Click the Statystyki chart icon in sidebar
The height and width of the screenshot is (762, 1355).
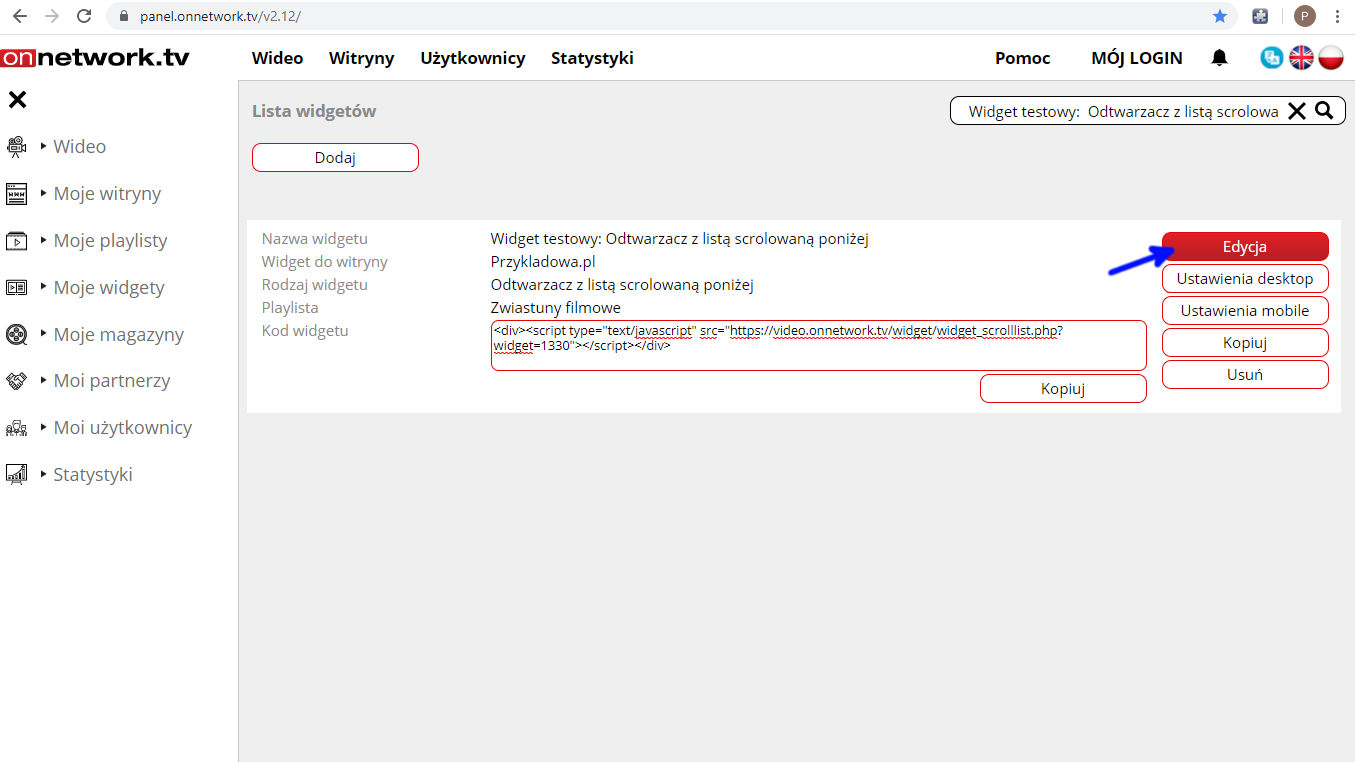click(16, 475)
